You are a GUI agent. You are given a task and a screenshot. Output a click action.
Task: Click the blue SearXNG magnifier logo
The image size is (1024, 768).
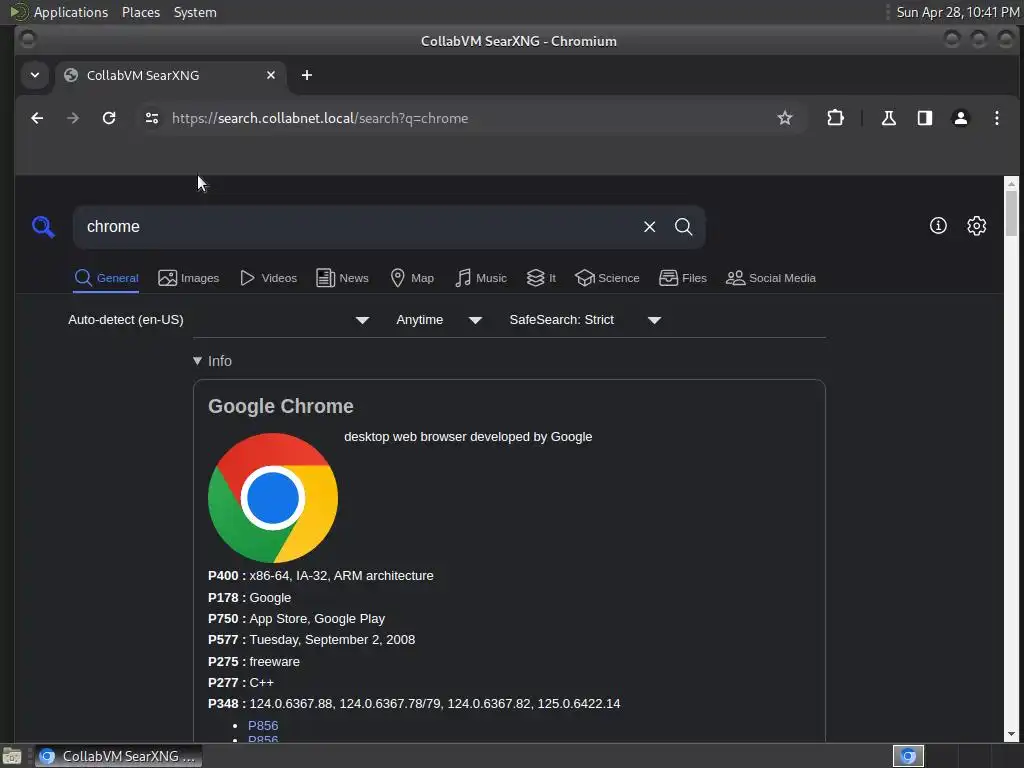[43, 227]
